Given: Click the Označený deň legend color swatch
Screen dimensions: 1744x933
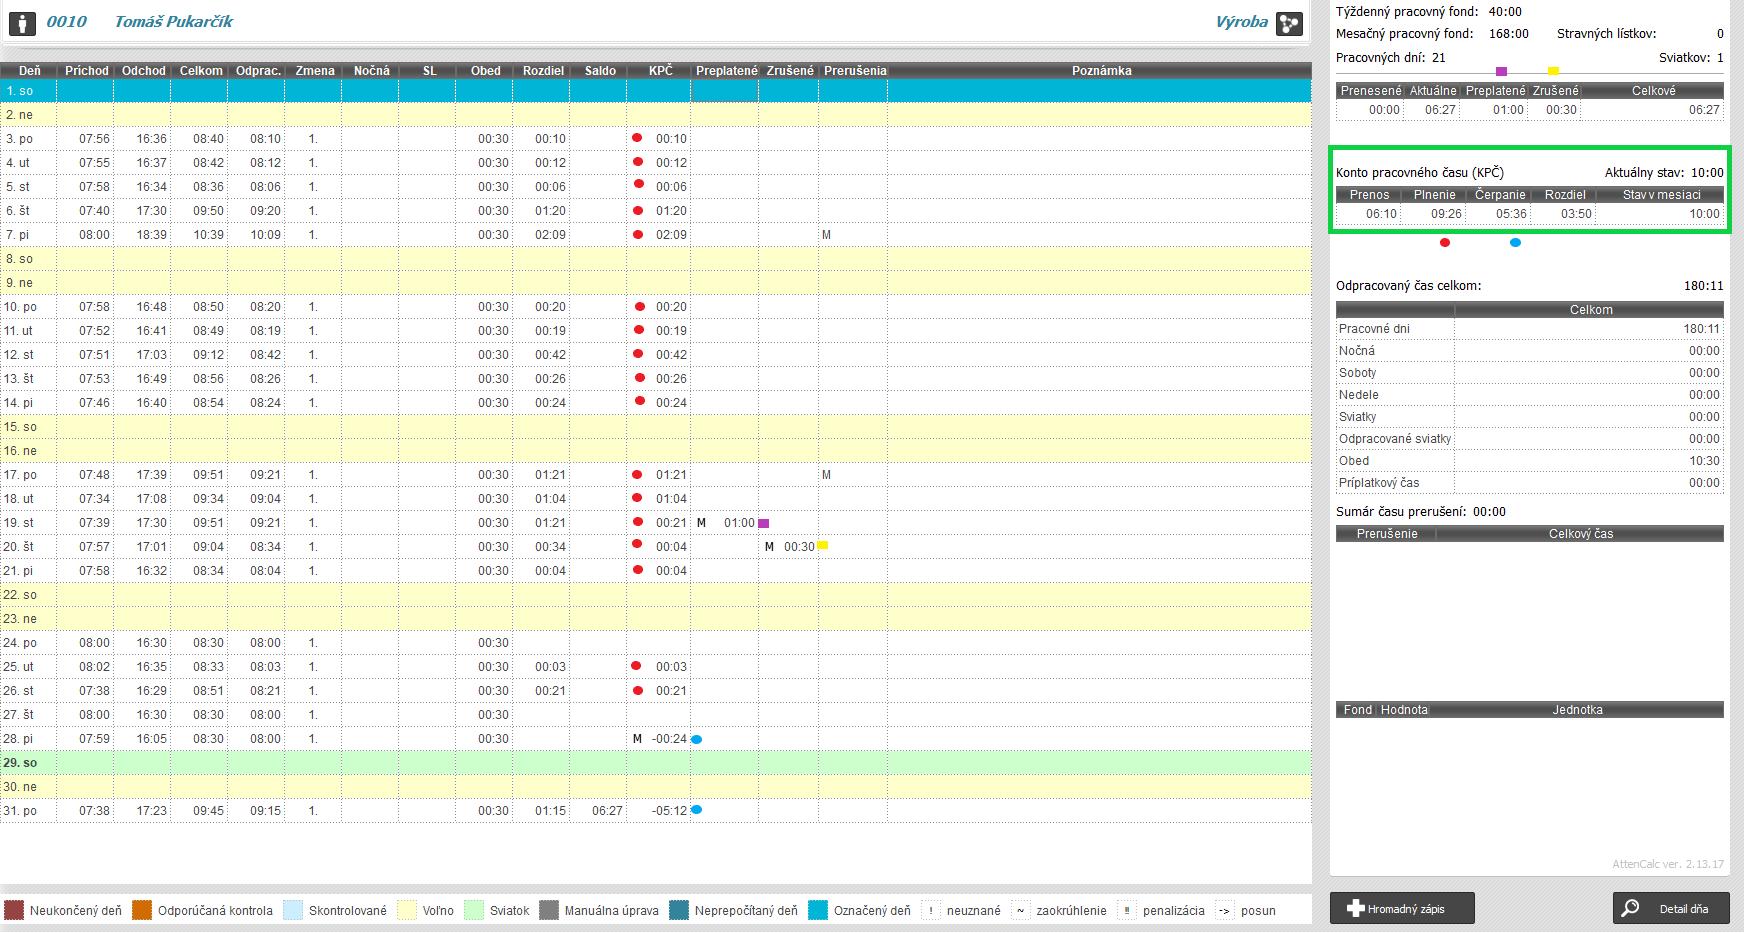Looking at the screenshot, I should [x=818, y=910].
